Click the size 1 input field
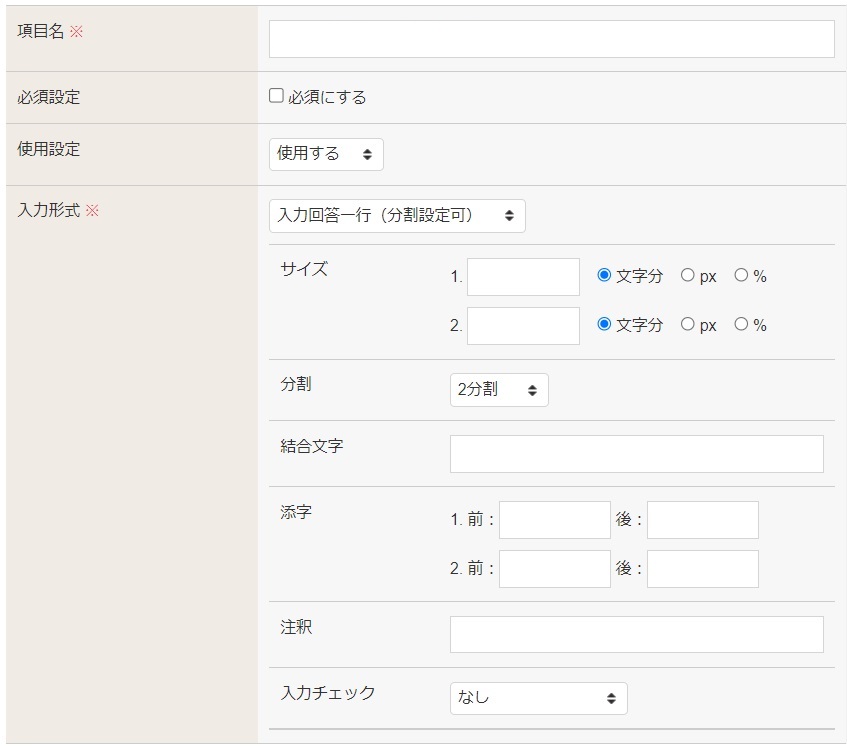Image resolution: width=847 pixels, height=750 pixels. [523, 277]
